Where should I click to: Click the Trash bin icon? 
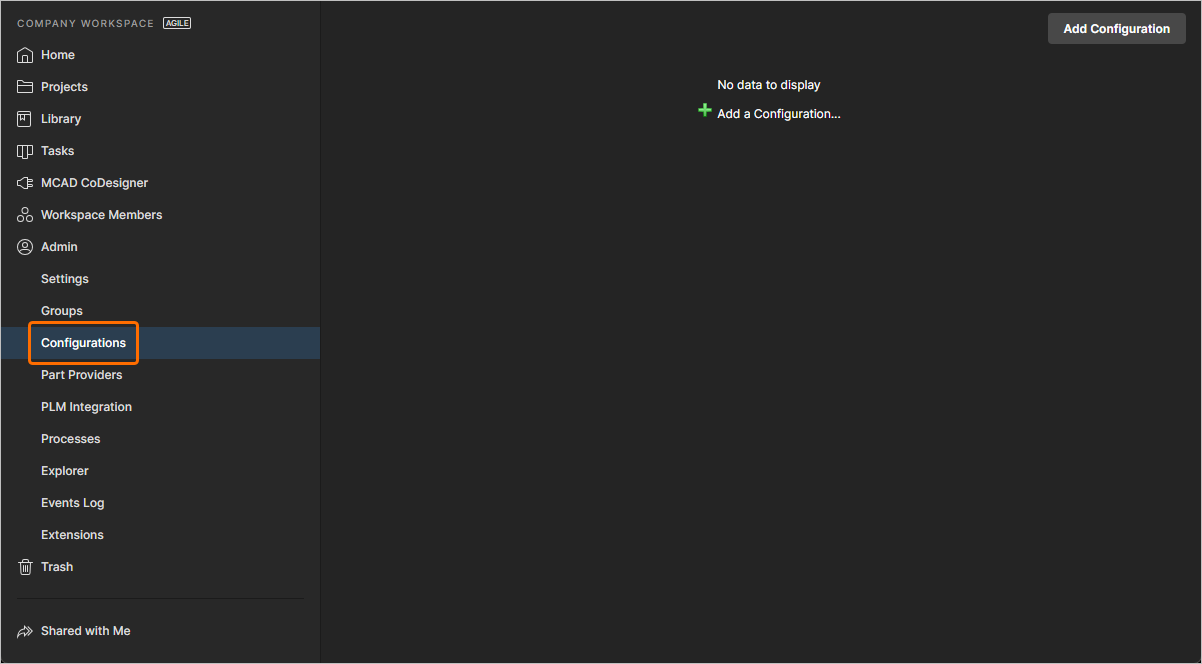tap(25, 567)
